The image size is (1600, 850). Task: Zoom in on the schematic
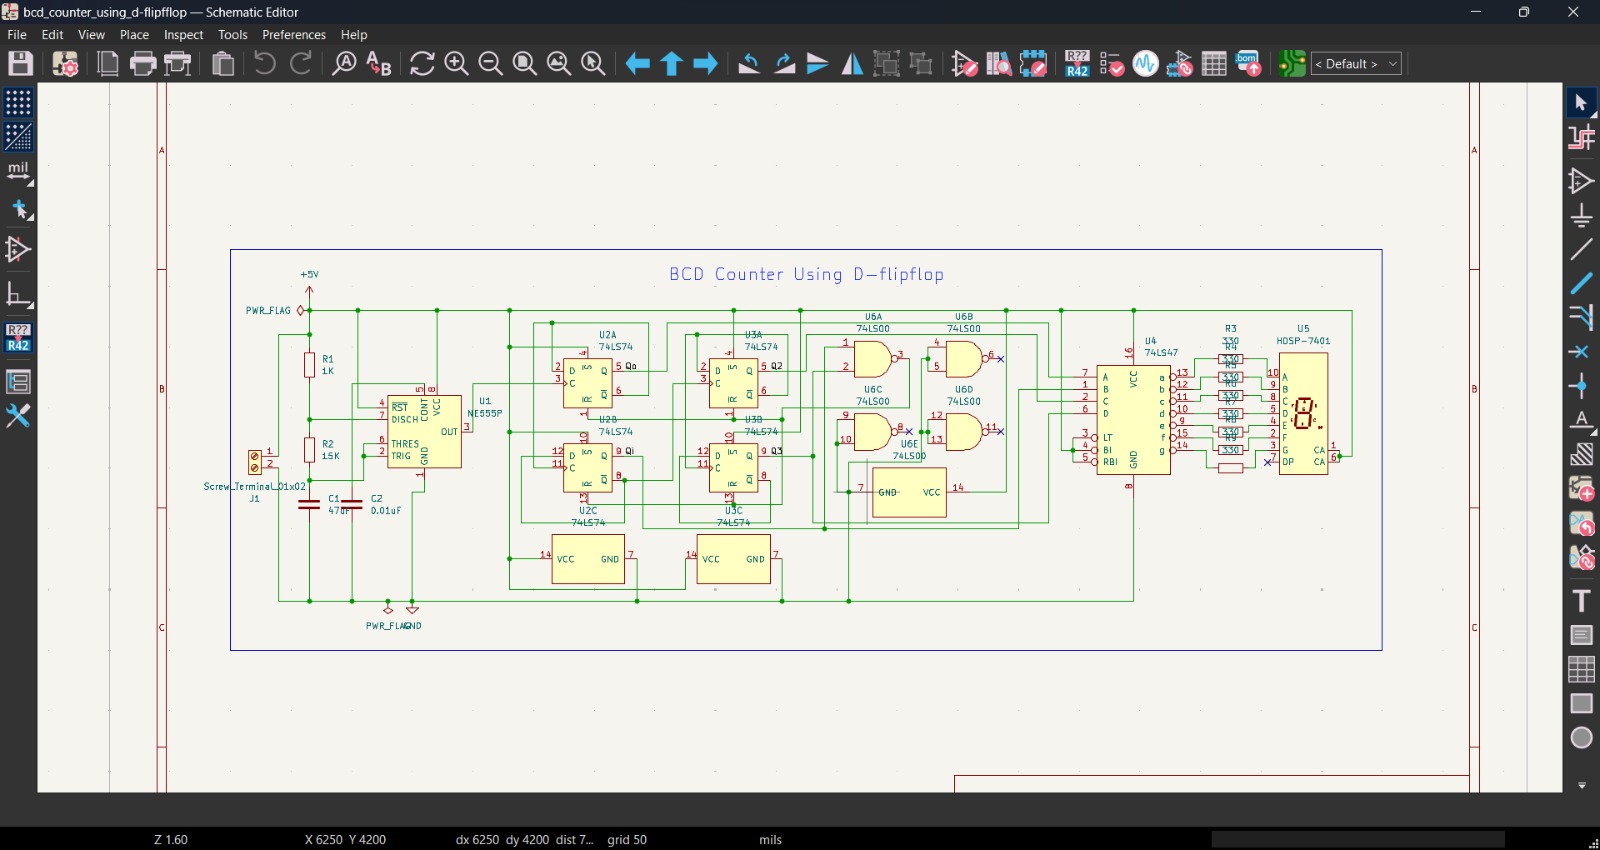[x=456, y=64]
